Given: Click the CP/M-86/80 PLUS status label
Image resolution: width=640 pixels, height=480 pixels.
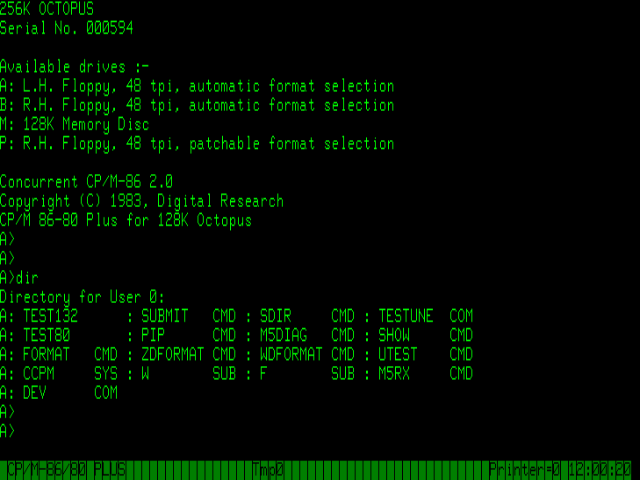Looking at the screenshot, I should click(x=66, y=469).
